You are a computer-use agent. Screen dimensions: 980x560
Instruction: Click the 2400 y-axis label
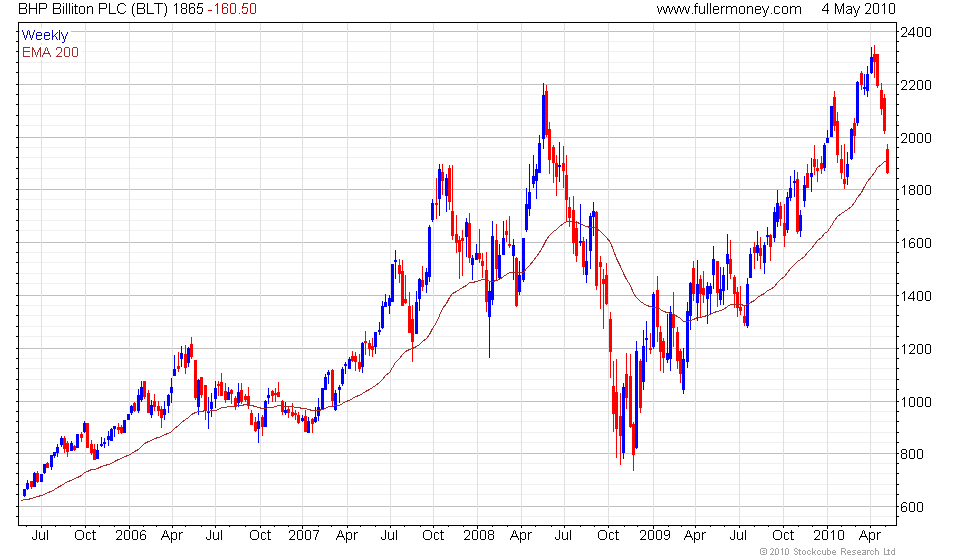(916, 32)
